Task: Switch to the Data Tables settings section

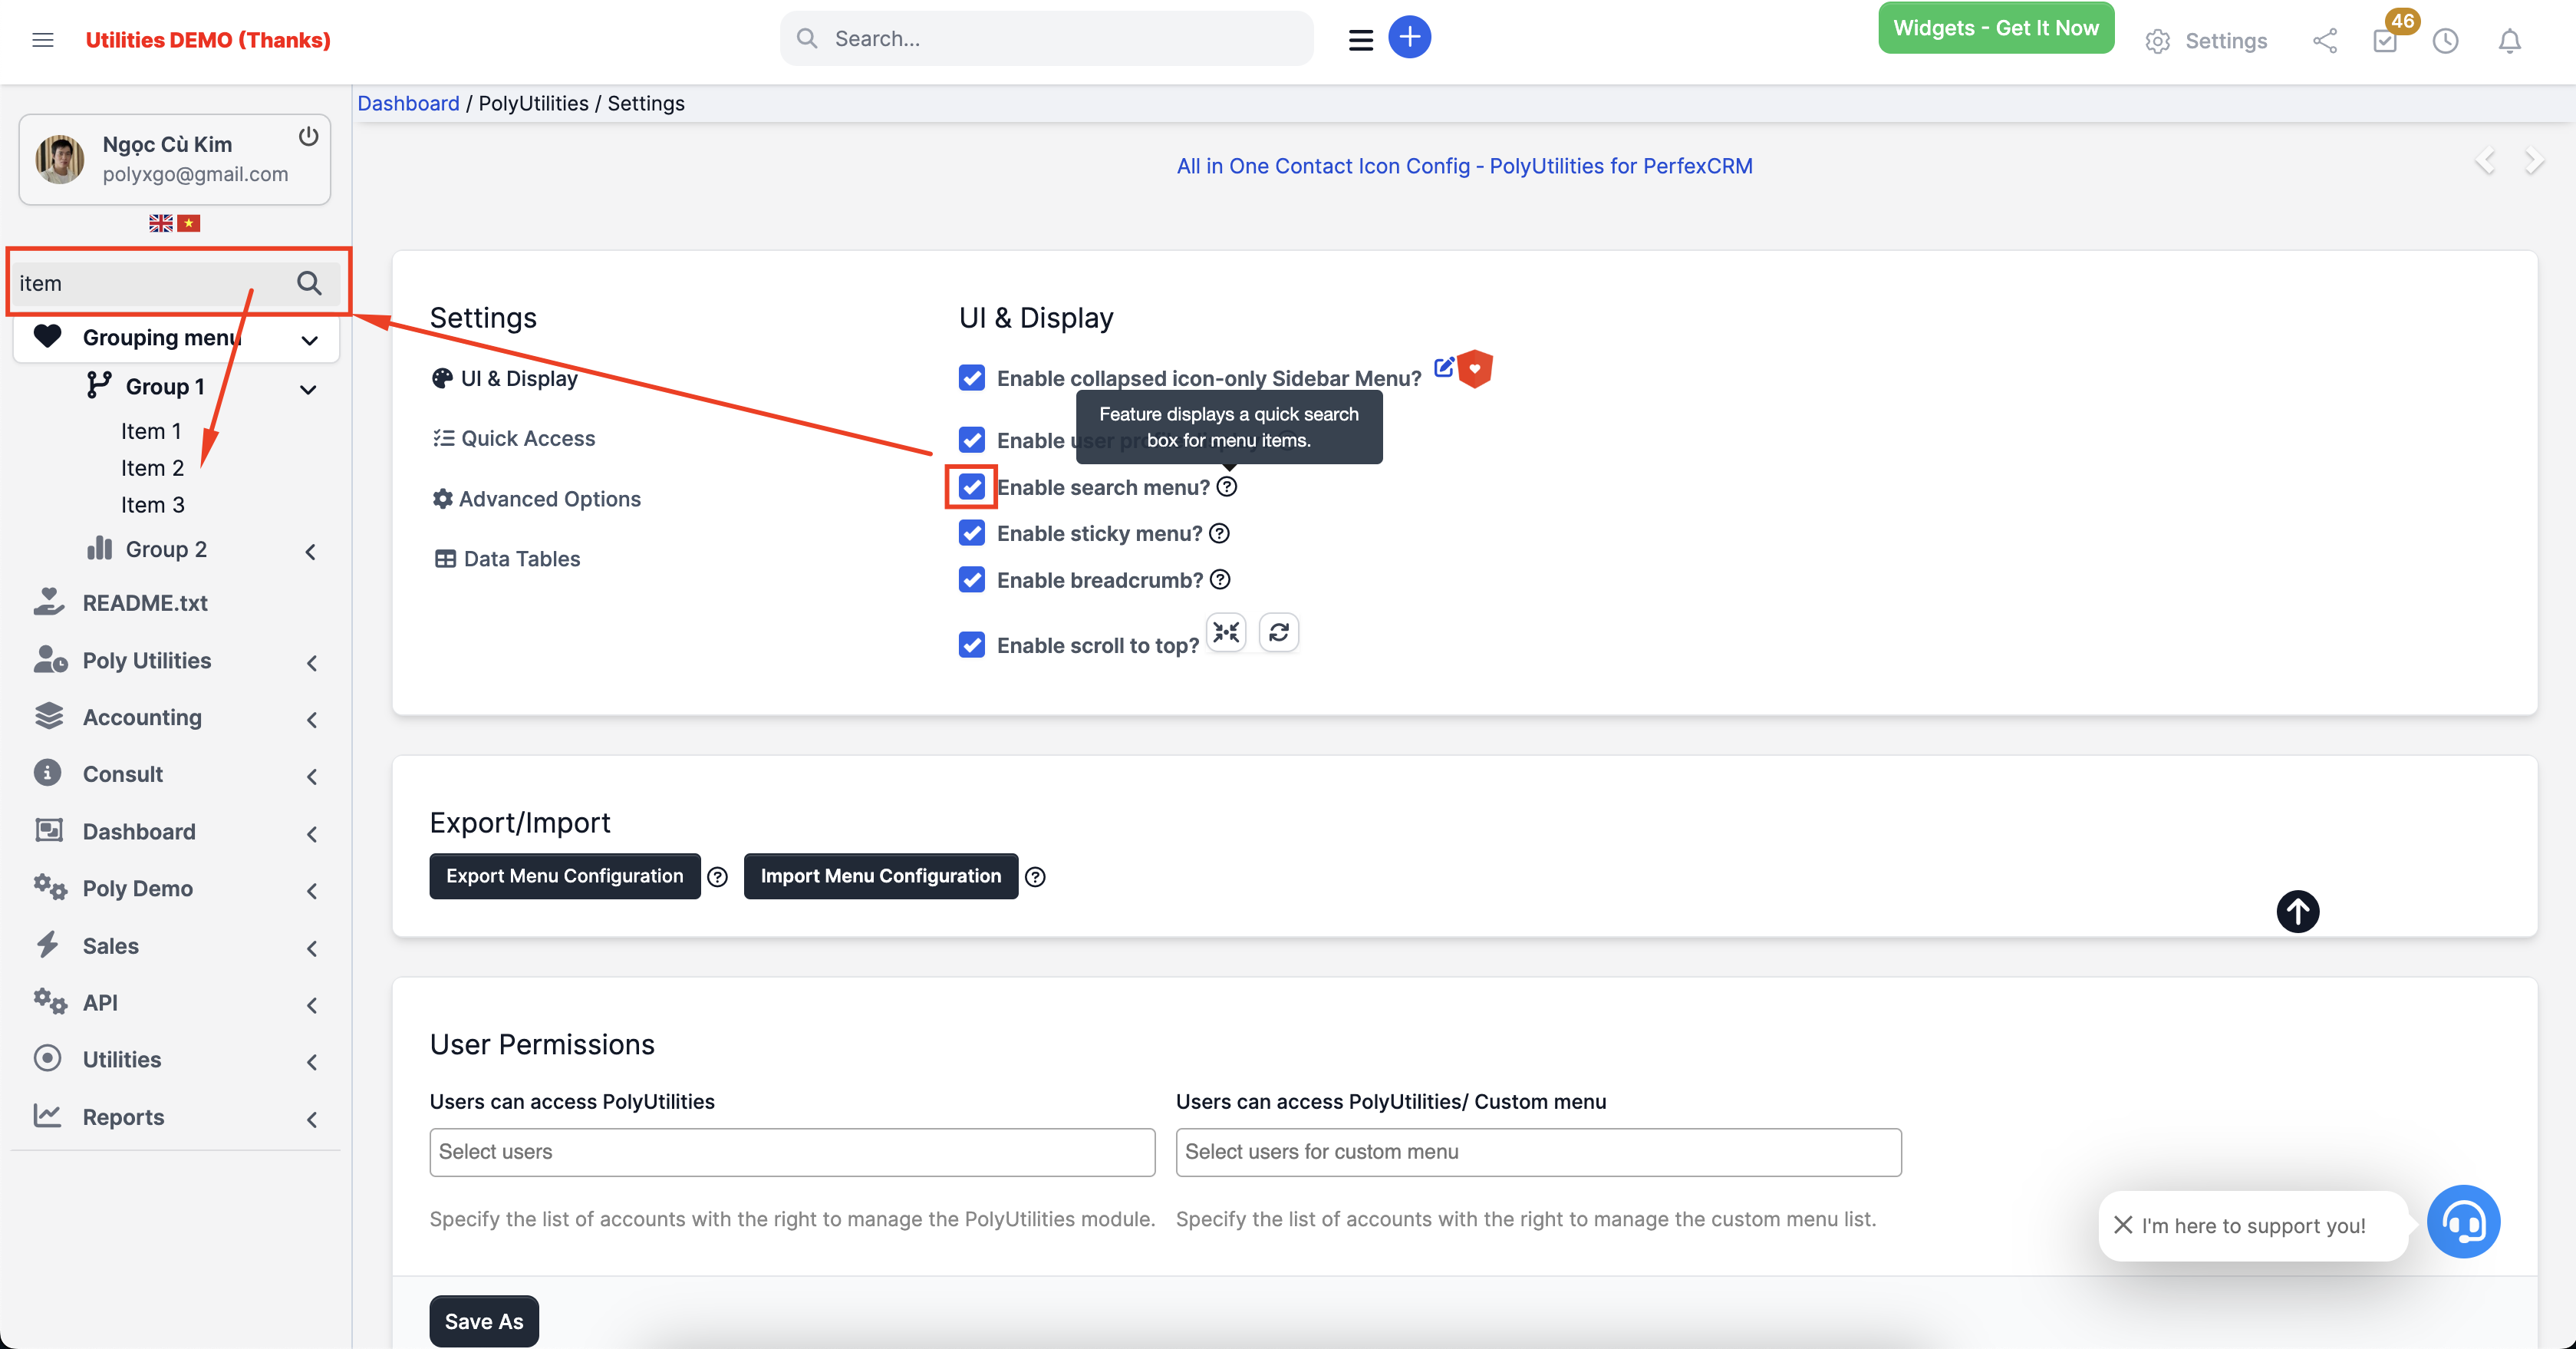Action: [x=520, y=558]
